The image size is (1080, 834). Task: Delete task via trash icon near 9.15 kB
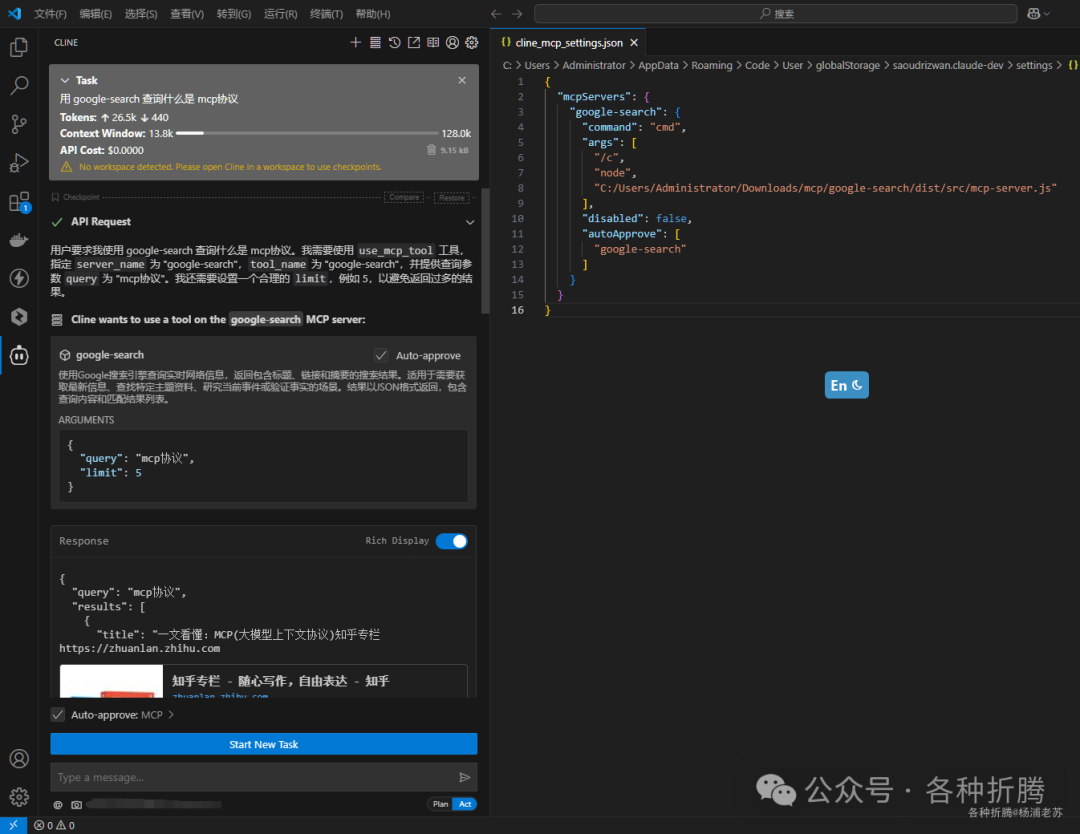(x=431, y=149)
